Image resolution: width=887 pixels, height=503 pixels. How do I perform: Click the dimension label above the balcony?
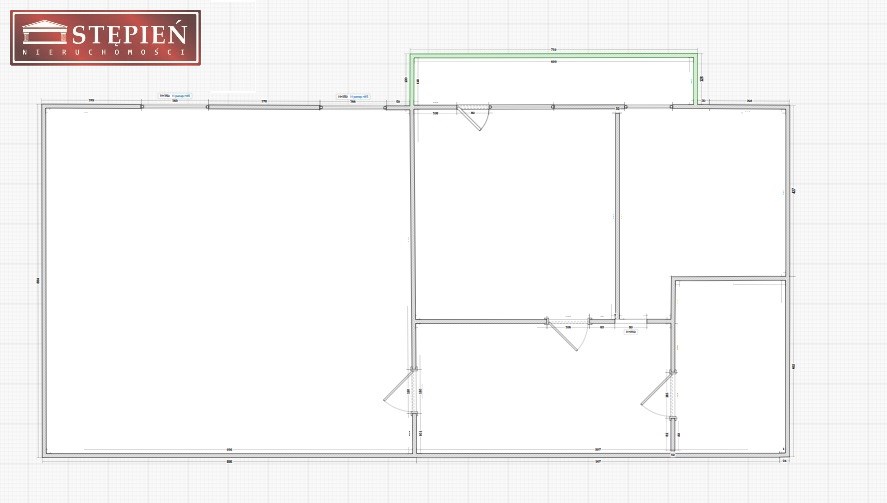point(553,50)
